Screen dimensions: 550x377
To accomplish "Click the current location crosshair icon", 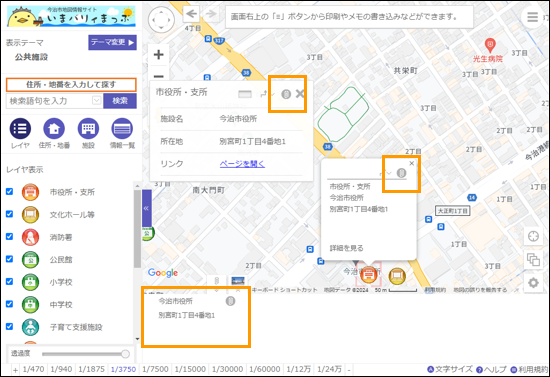I will [533, 236].
